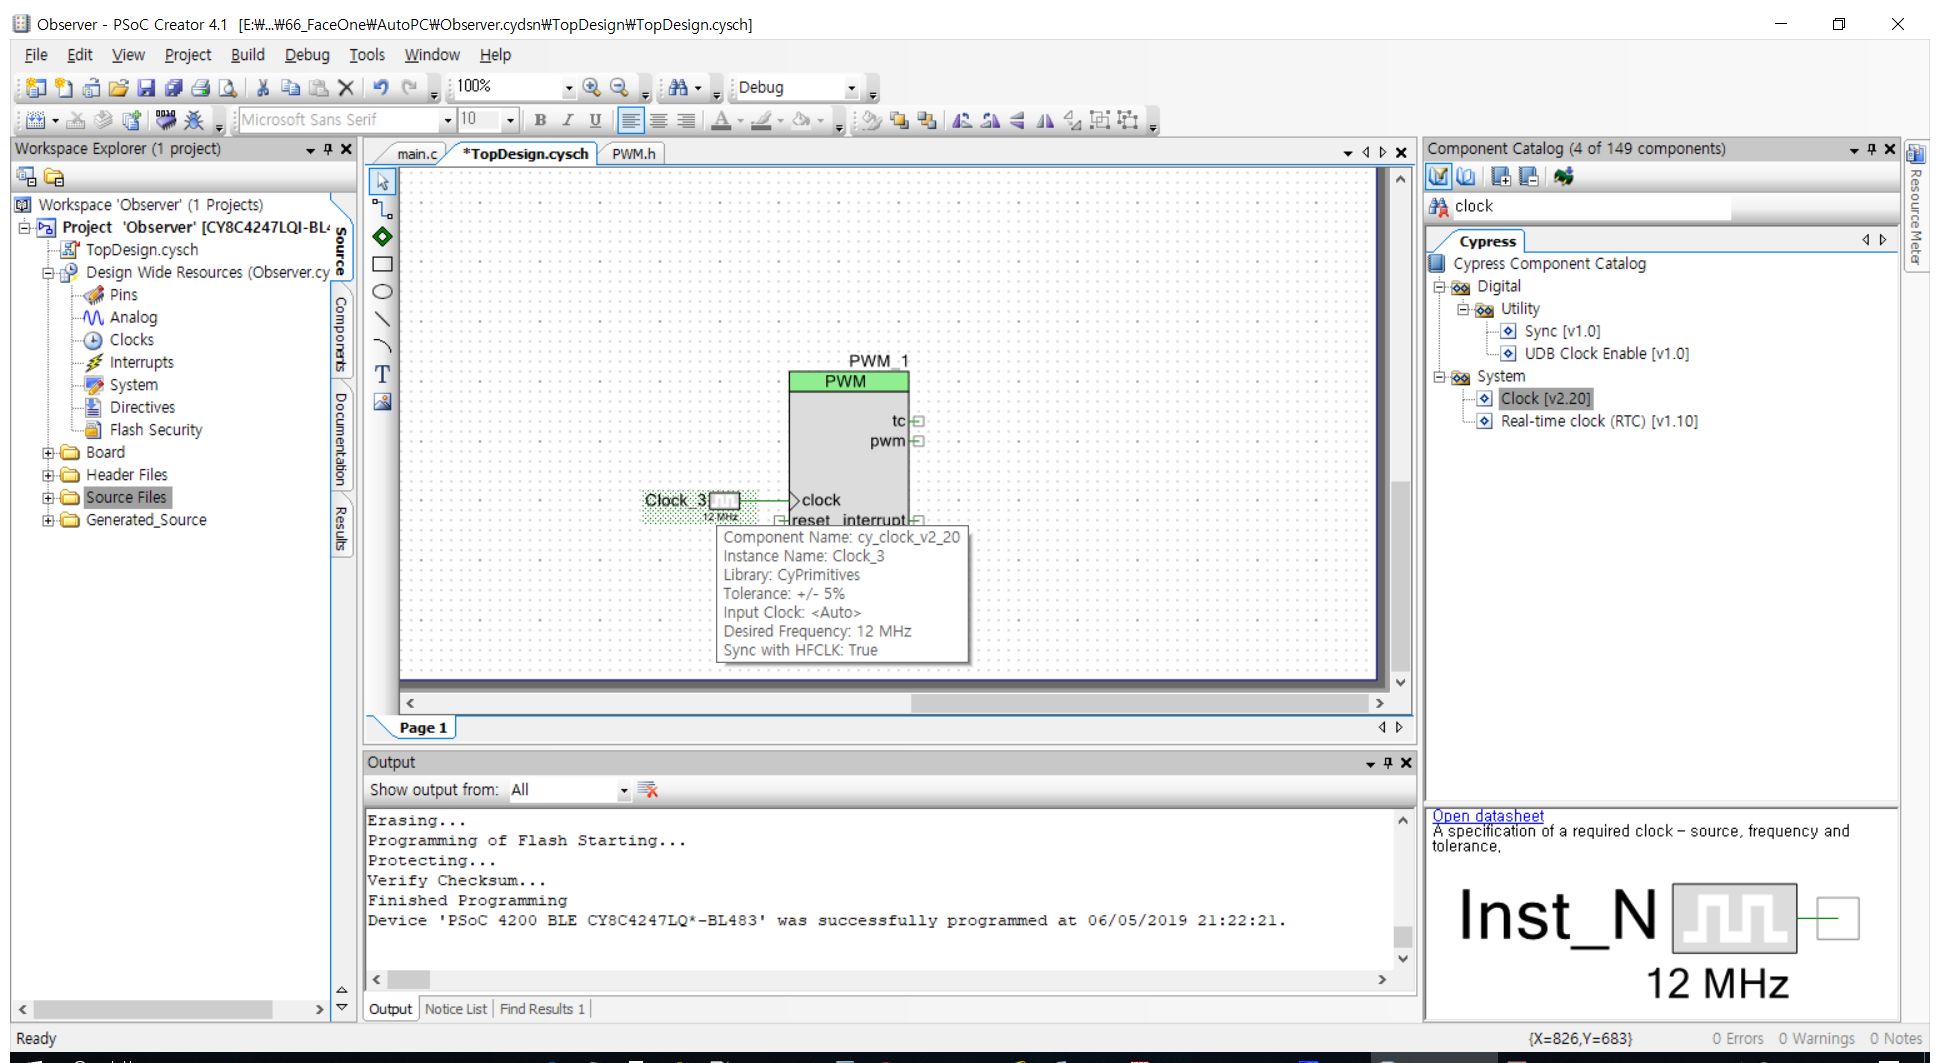Open the Build menu
This screenshot has height=1063, width=1940.
click(248, 55)
